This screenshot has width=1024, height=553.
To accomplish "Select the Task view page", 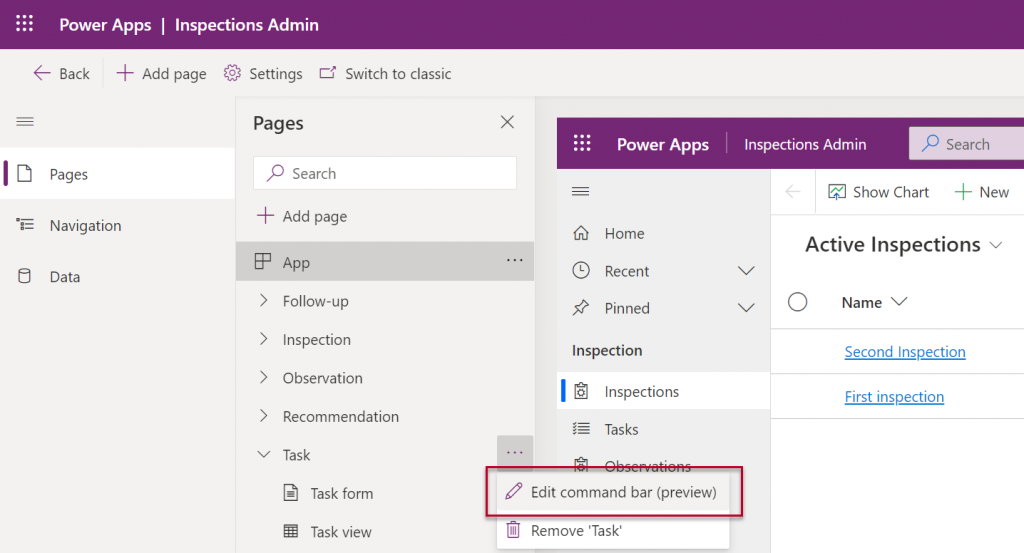I will (341, 531).
